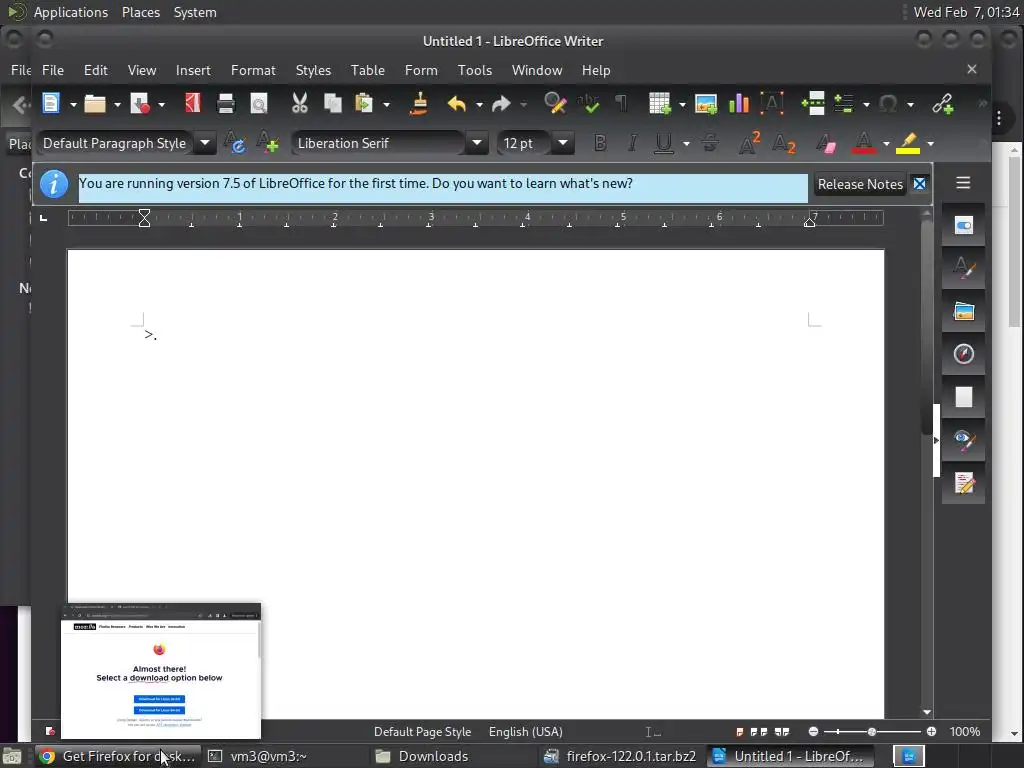Insert an image

click(x=706, y=103)
